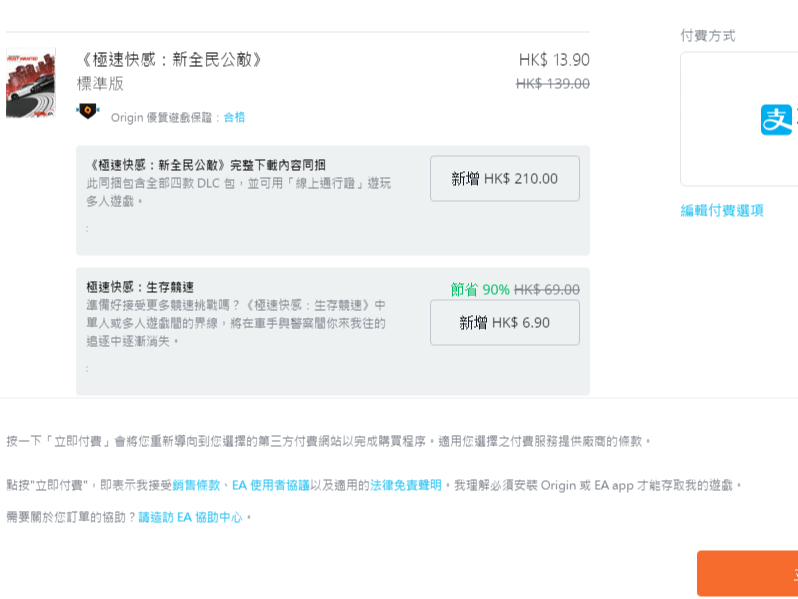The height and width of the screenshot is (599, 798).
Task: Click the sale price HK$ 13.90
Action: tap(554, 60)
